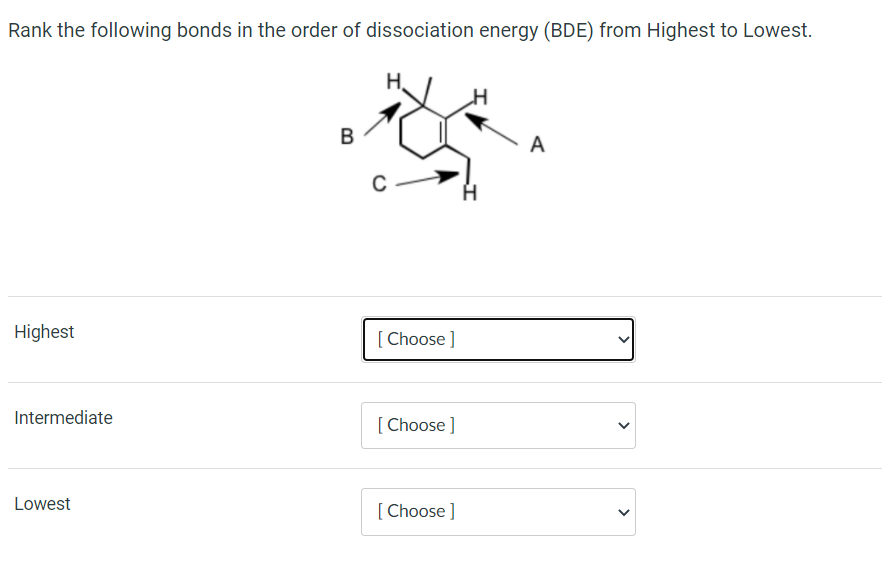Screen dimensions: 882x563
Task: Click the Intermediate row label
Action: (x=63, y=418)
